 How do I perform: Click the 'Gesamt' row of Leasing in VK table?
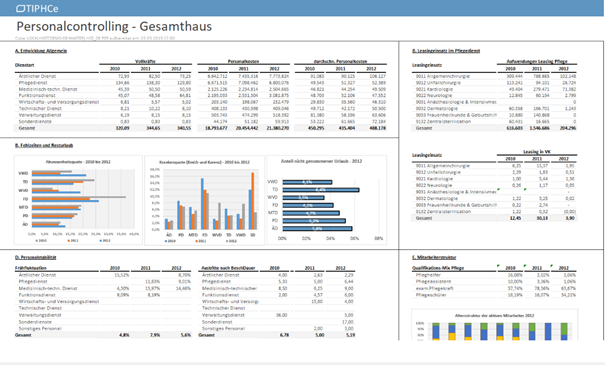pyautogui.click(x=494, y=218)
